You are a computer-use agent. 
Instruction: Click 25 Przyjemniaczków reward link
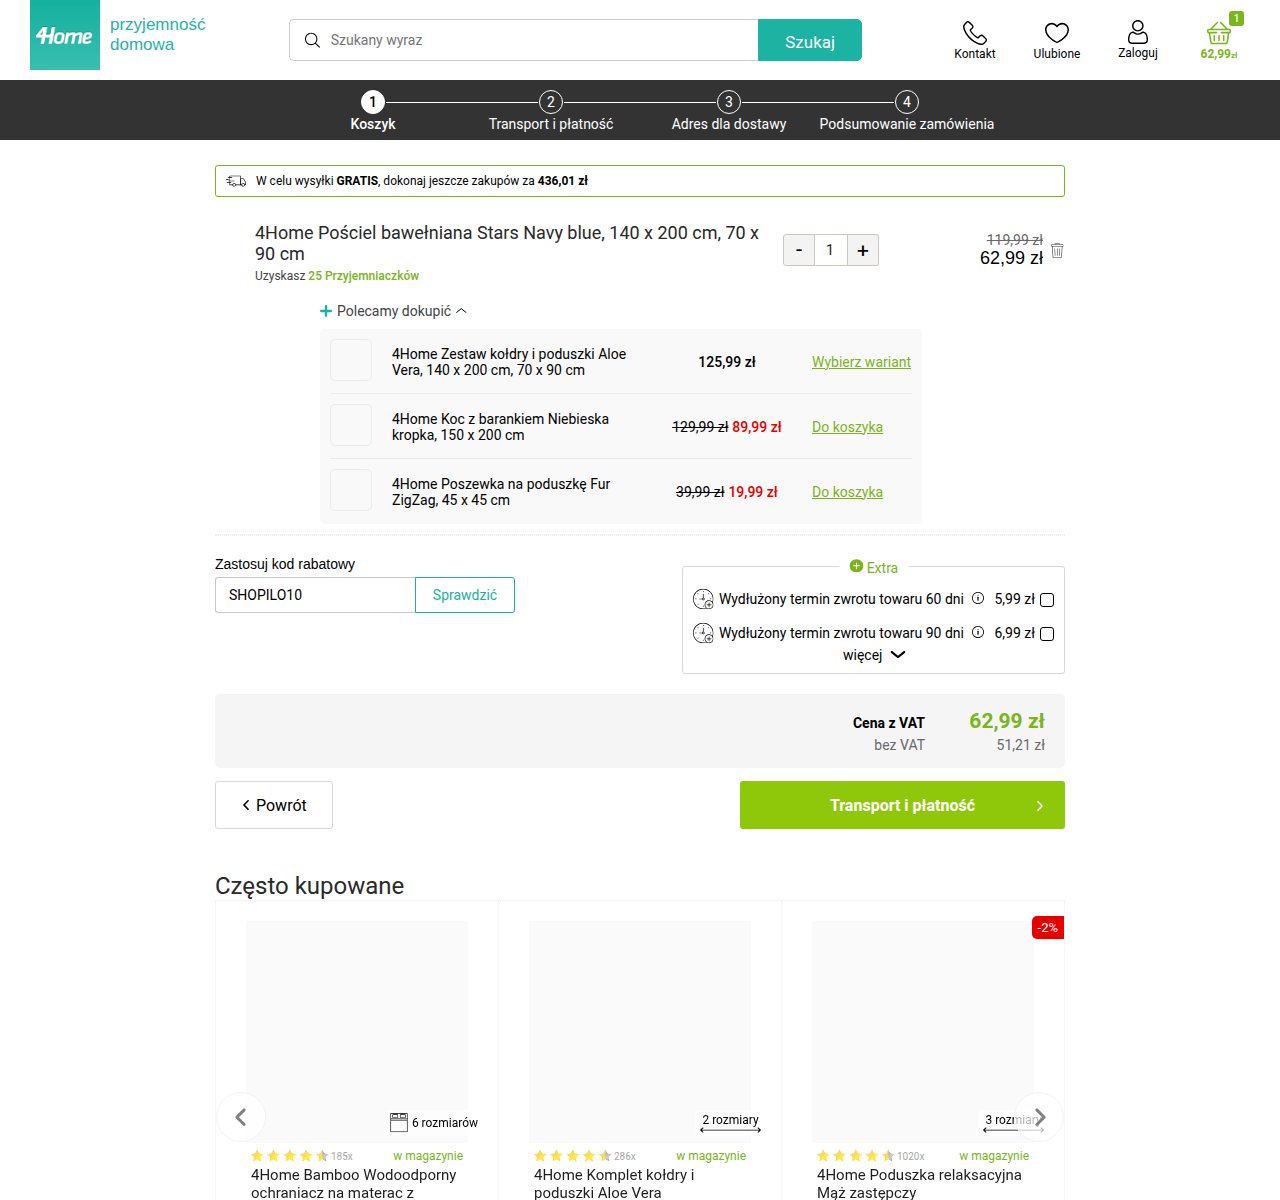[x=363, y=276]
